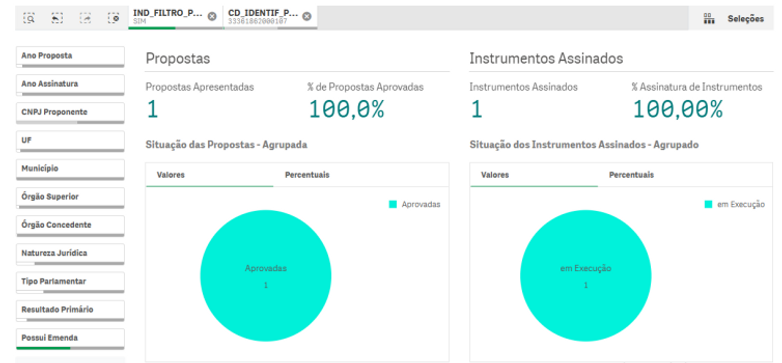Open the Tipo Parlamentar filter

tap(70, 282)
